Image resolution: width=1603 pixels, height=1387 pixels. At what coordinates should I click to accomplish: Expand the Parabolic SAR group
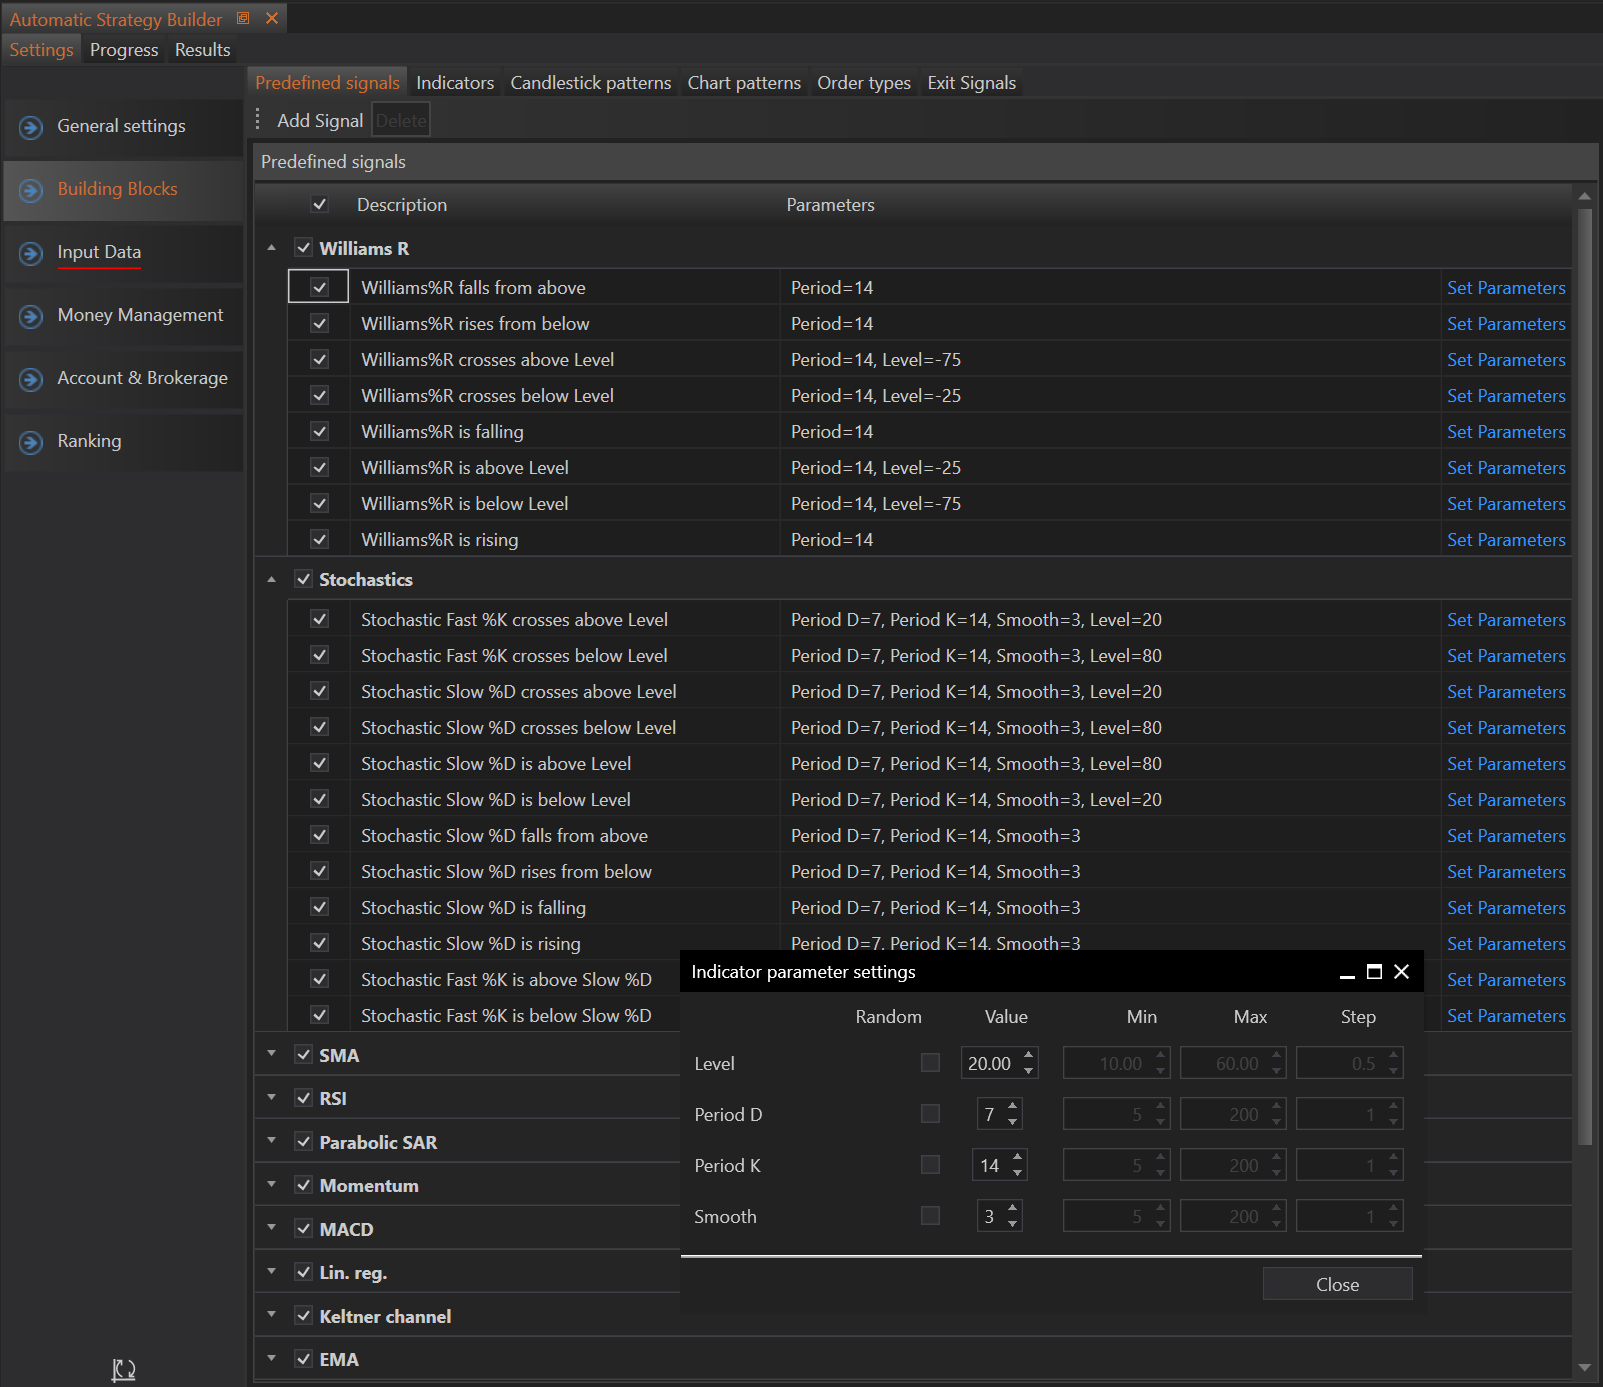tap(272, 1141)
